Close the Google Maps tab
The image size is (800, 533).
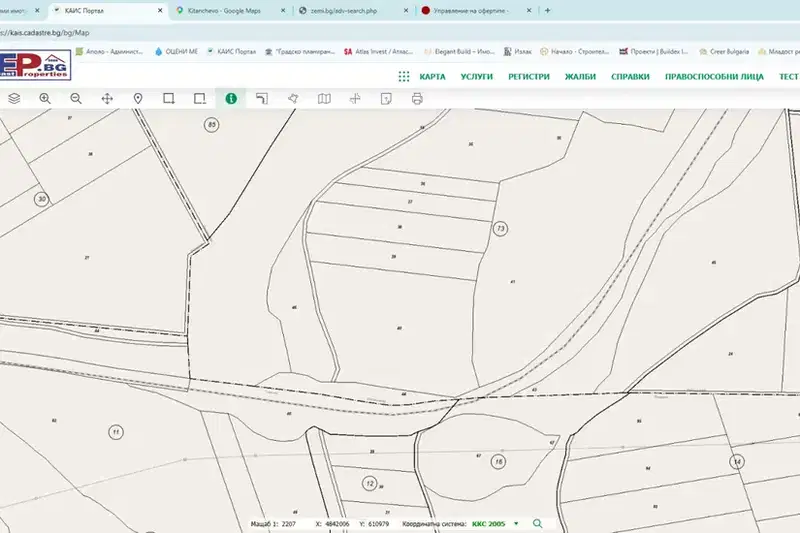(283, 10)
